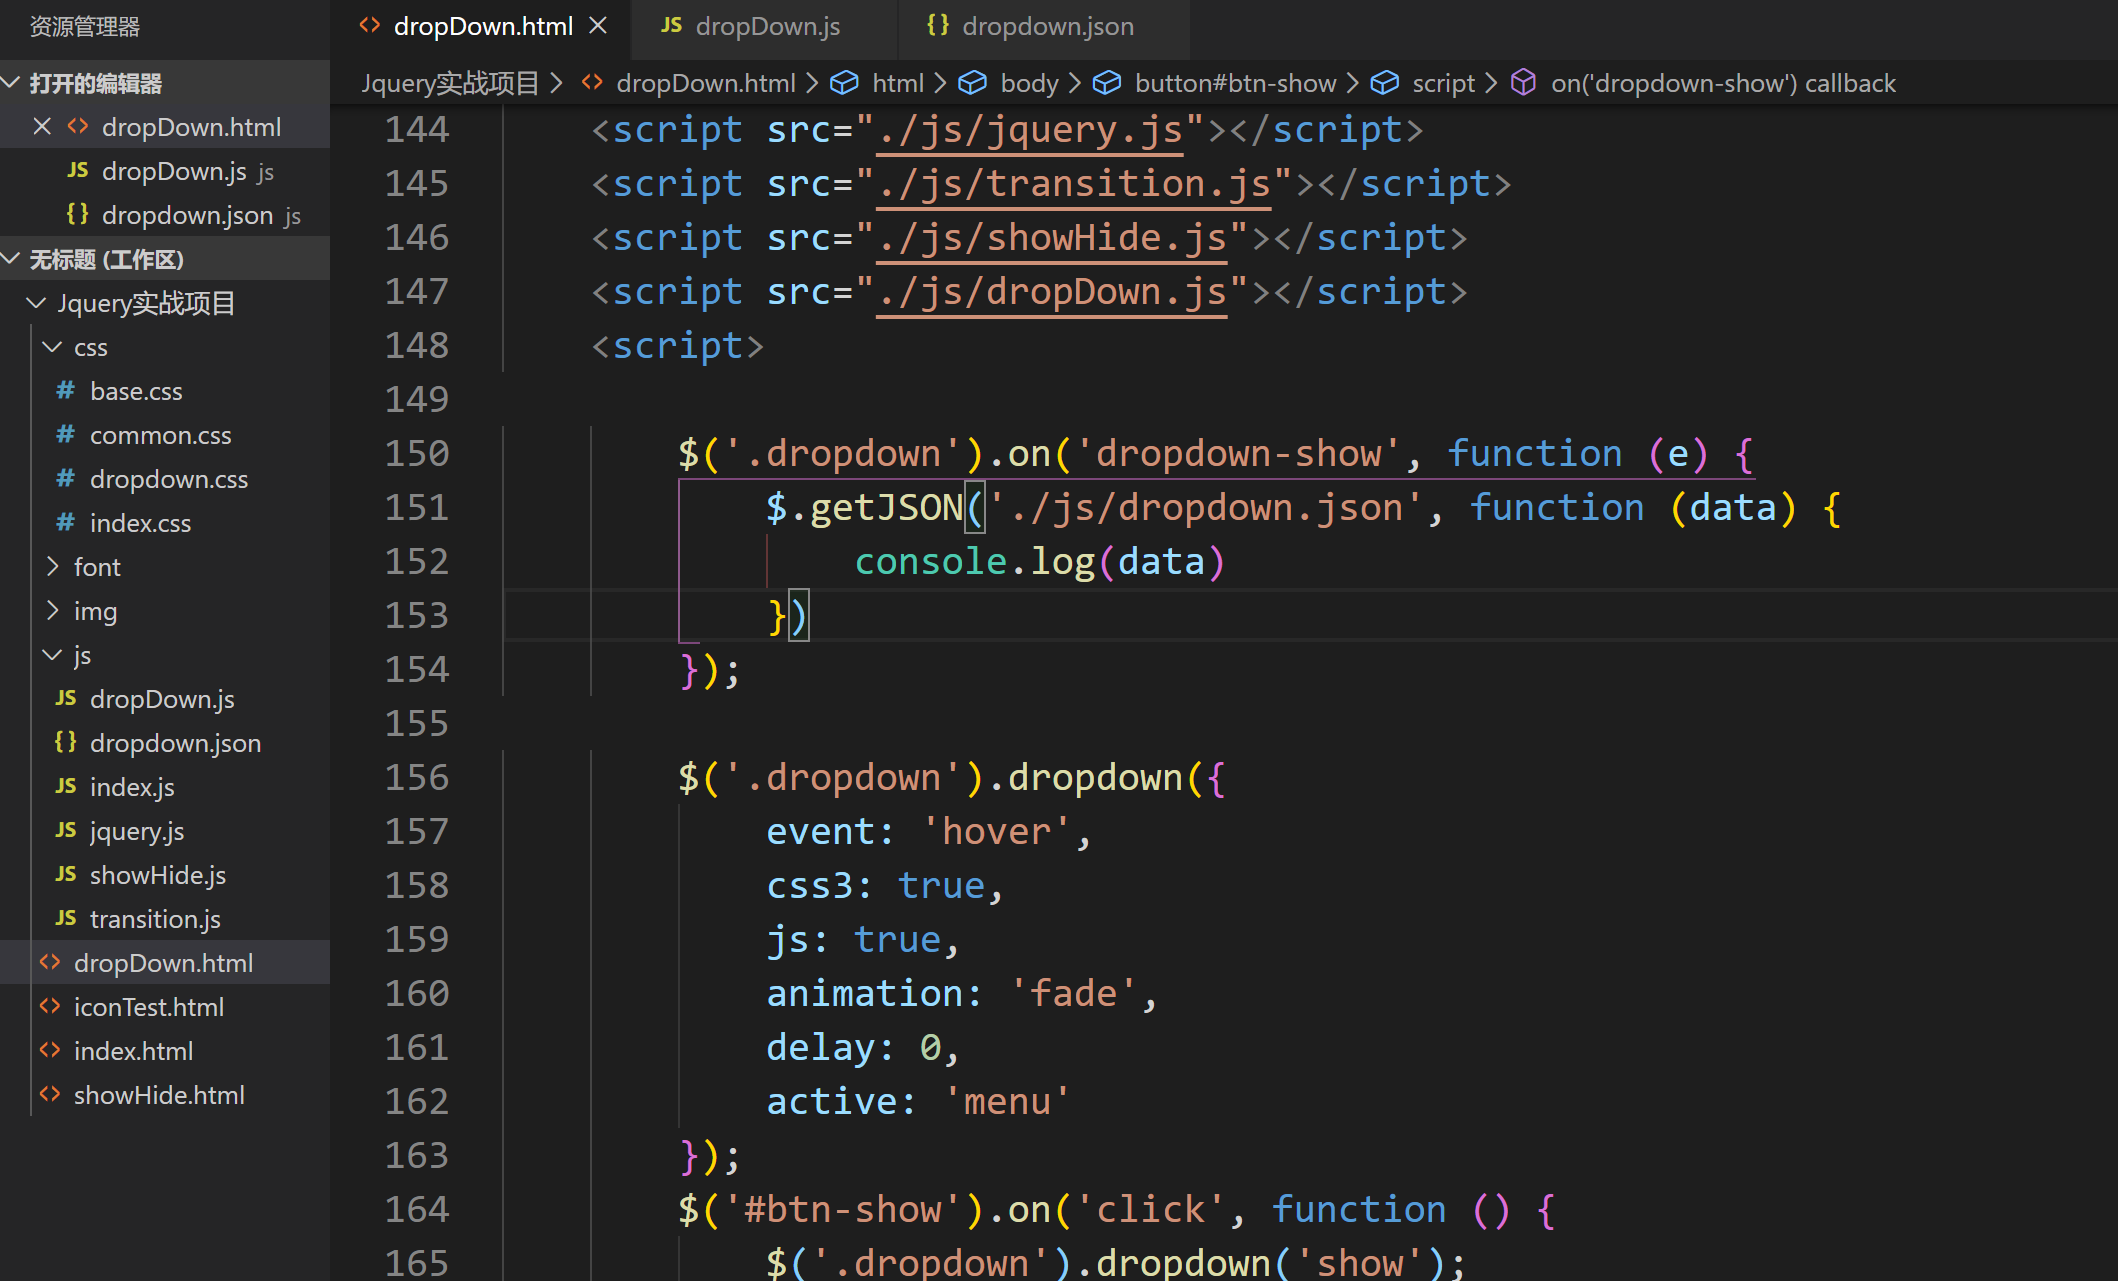Viewport: 2118px width, 1281px height.
Task: Click the 'fade' string on line 160
Action: (1073, 994)
